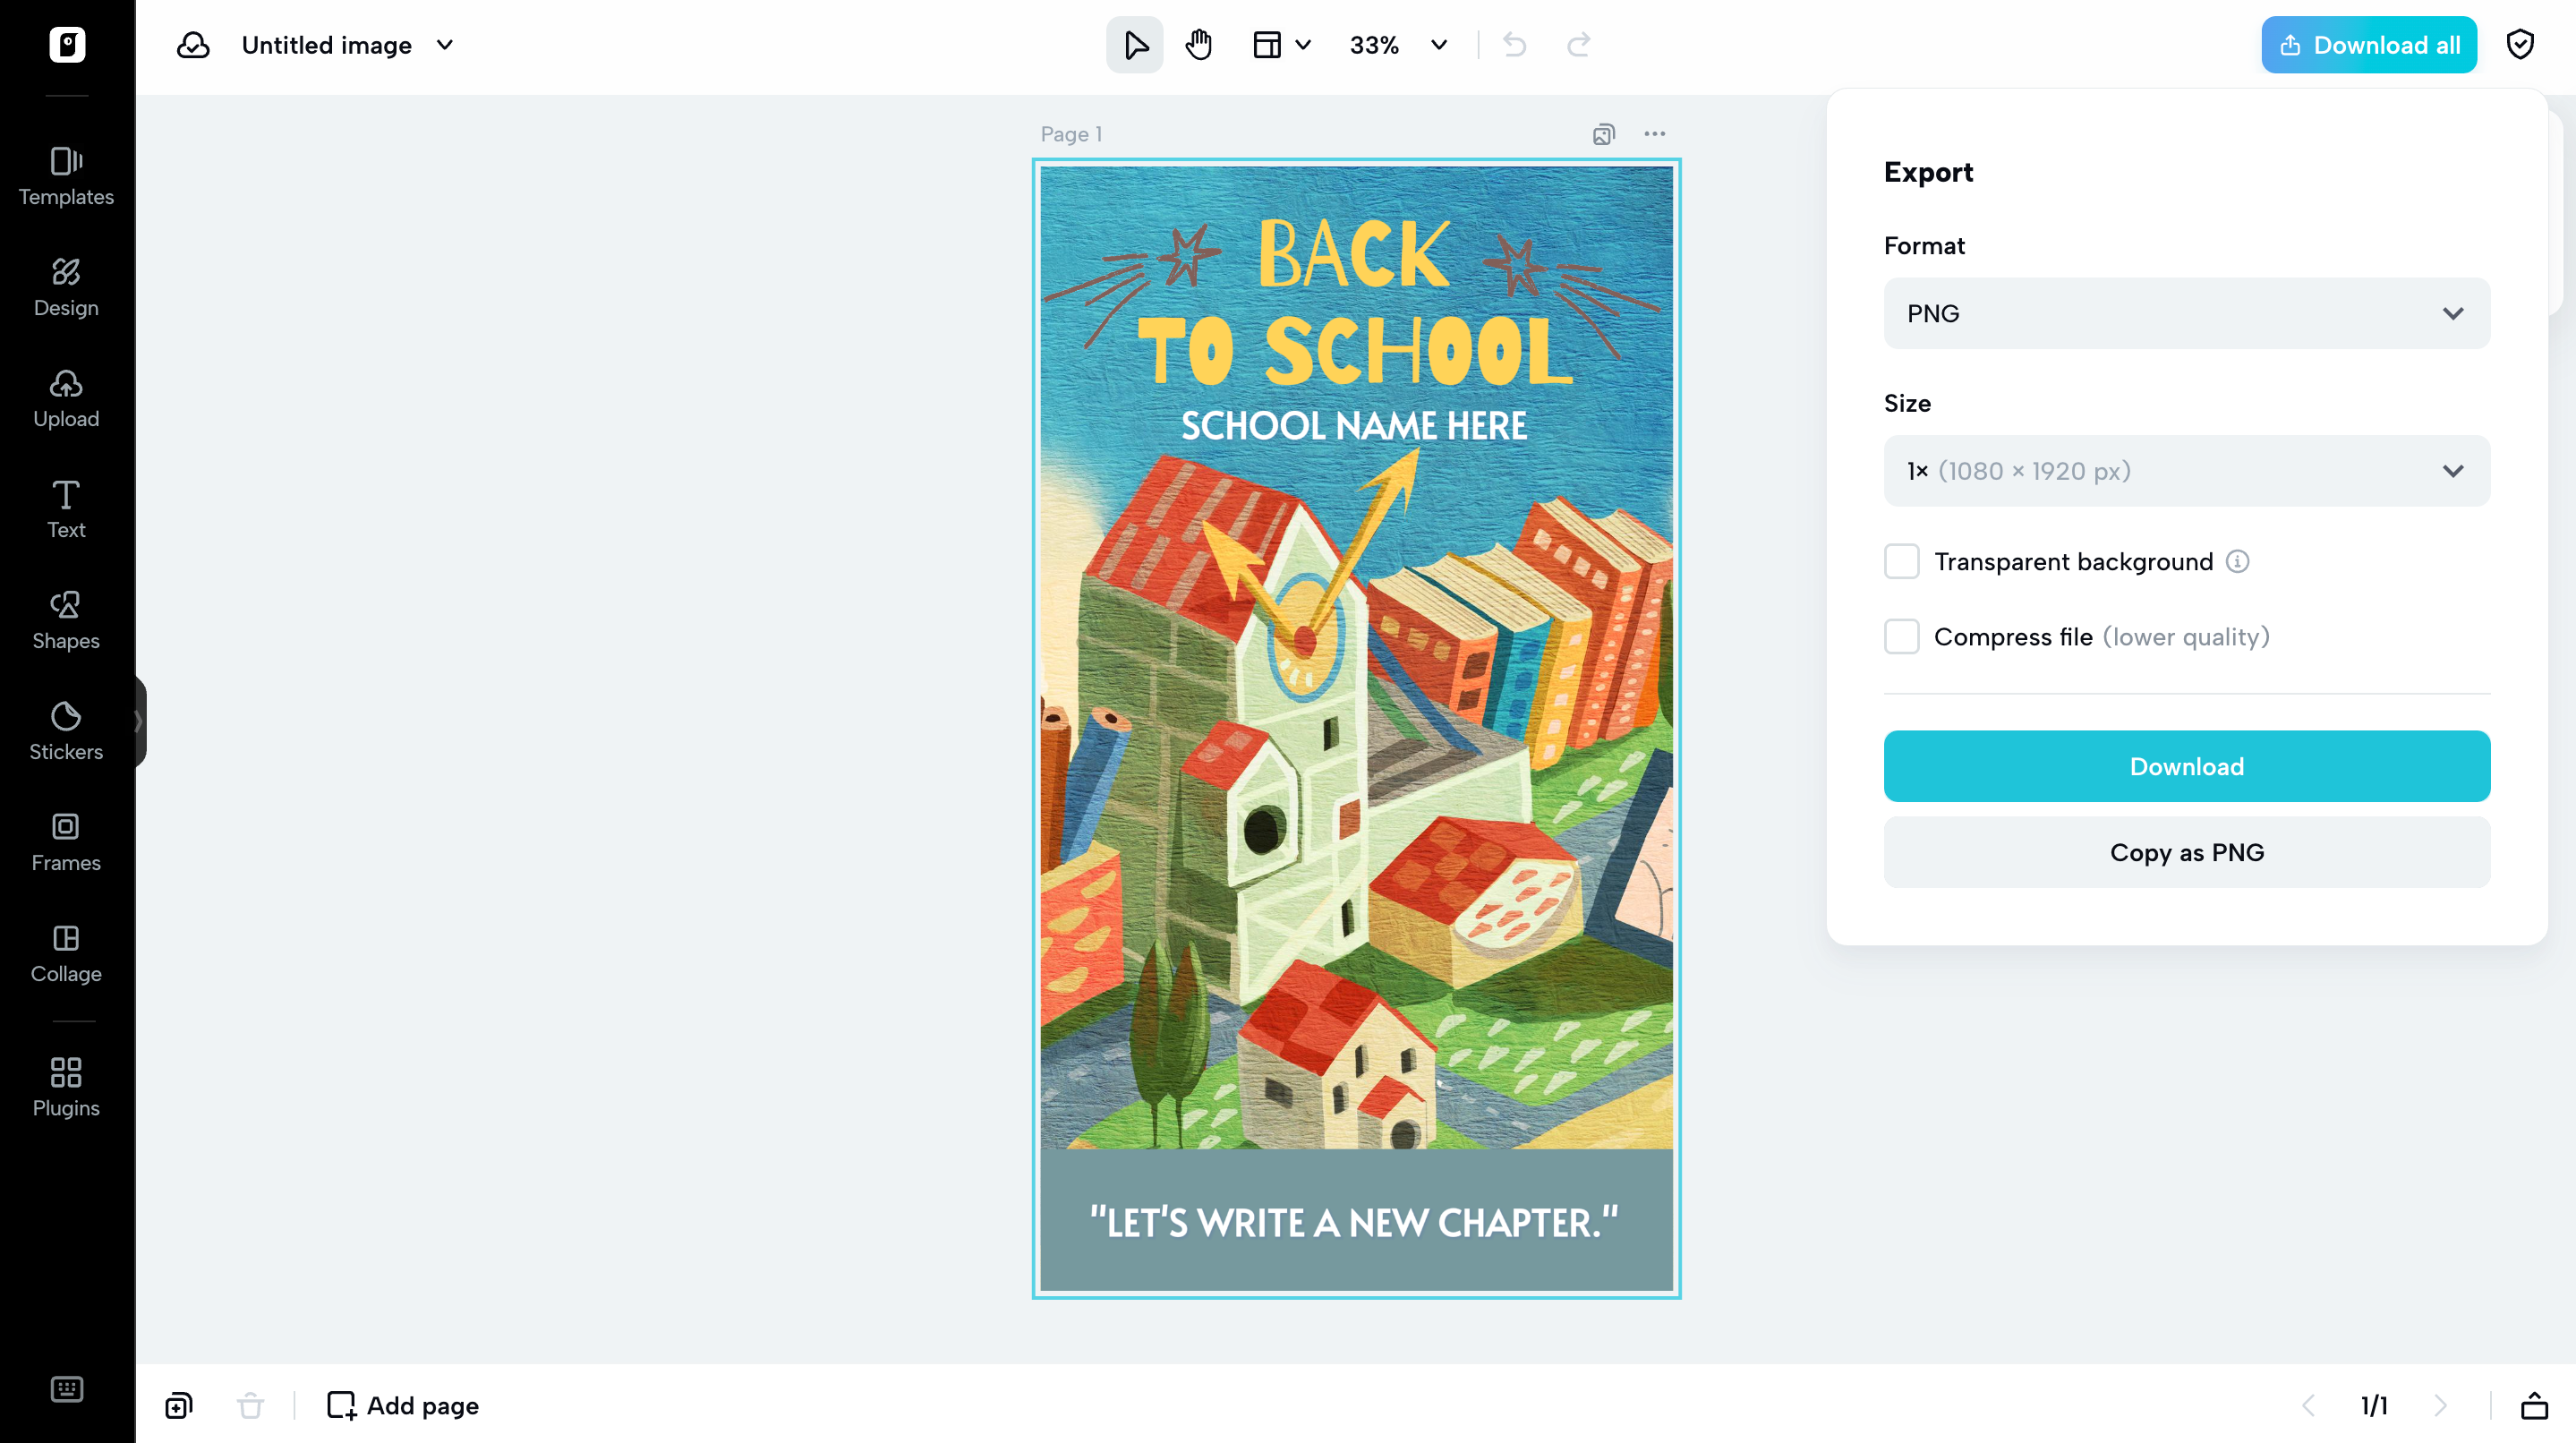Enable Transparent background checkbox
Image resolution: width=2576 pixels, height=1443 pixels.
1901,561
